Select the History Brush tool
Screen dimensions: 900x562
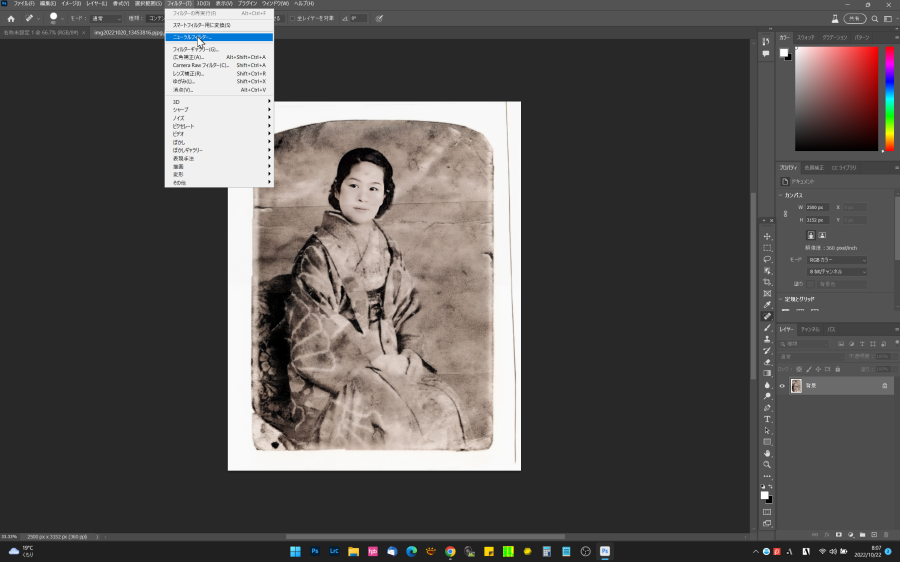(x=767, y=351)
